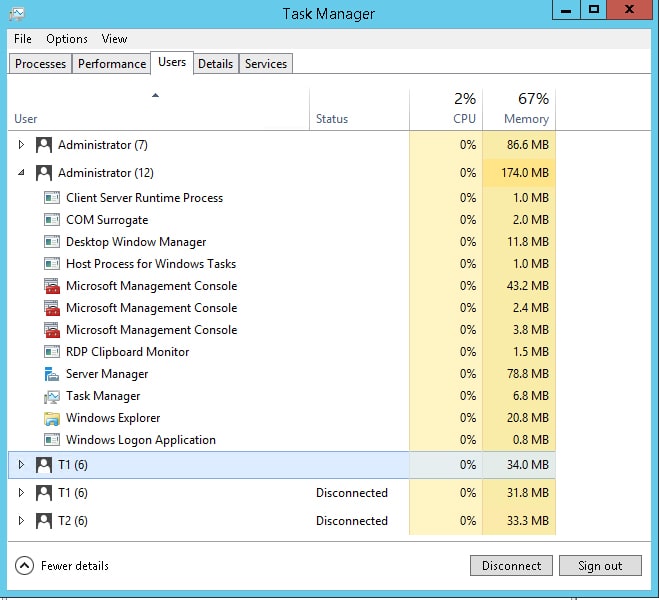Select the Users tab
The height and width of the screenshot is (600, 659).
coord(172,62)
